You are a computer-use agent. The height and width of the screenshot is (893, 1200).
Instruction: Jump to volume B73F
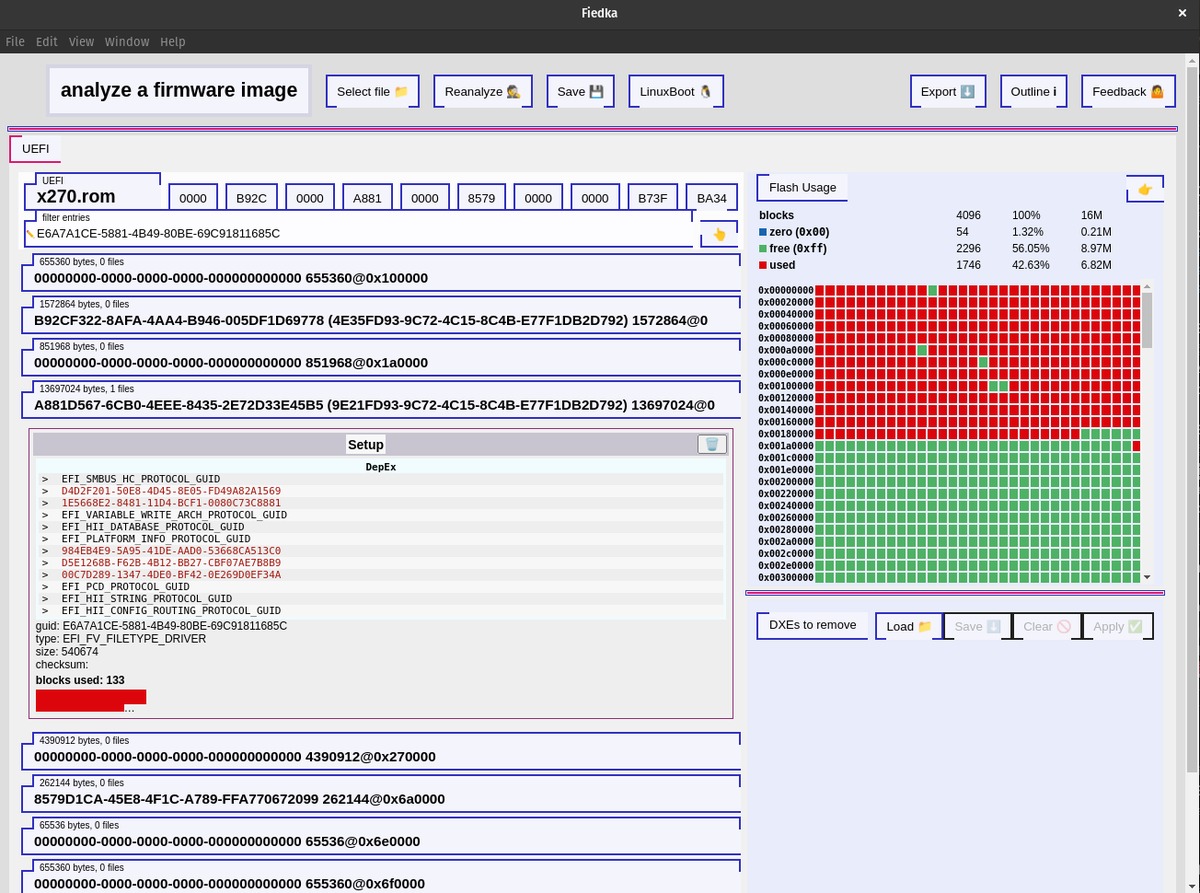(x=654, y=198)
